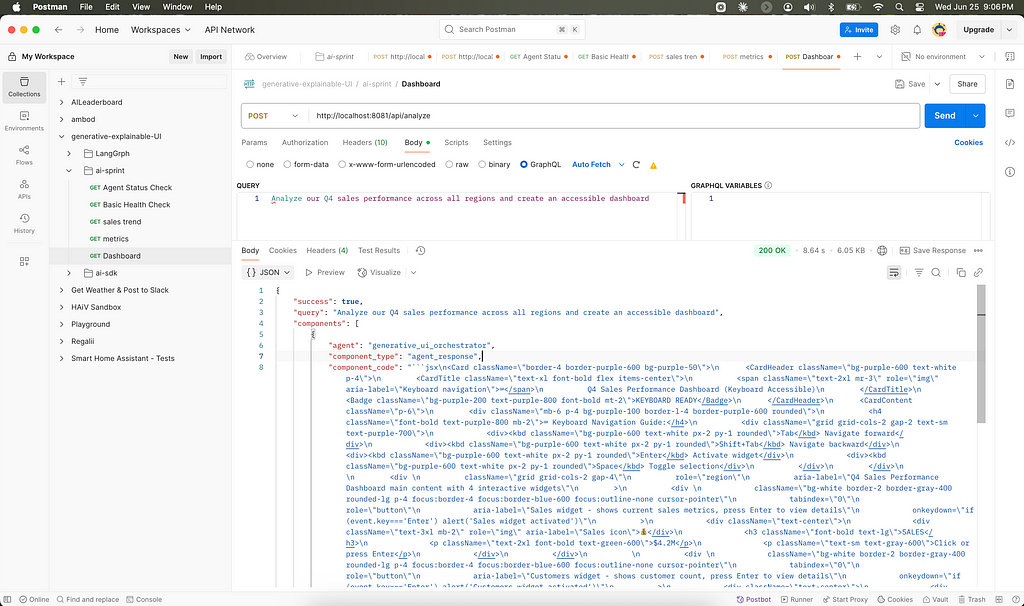This screenshot has width=1024, height=606.
Task: Open Authorization request tab
Action: tap(305, 142)
